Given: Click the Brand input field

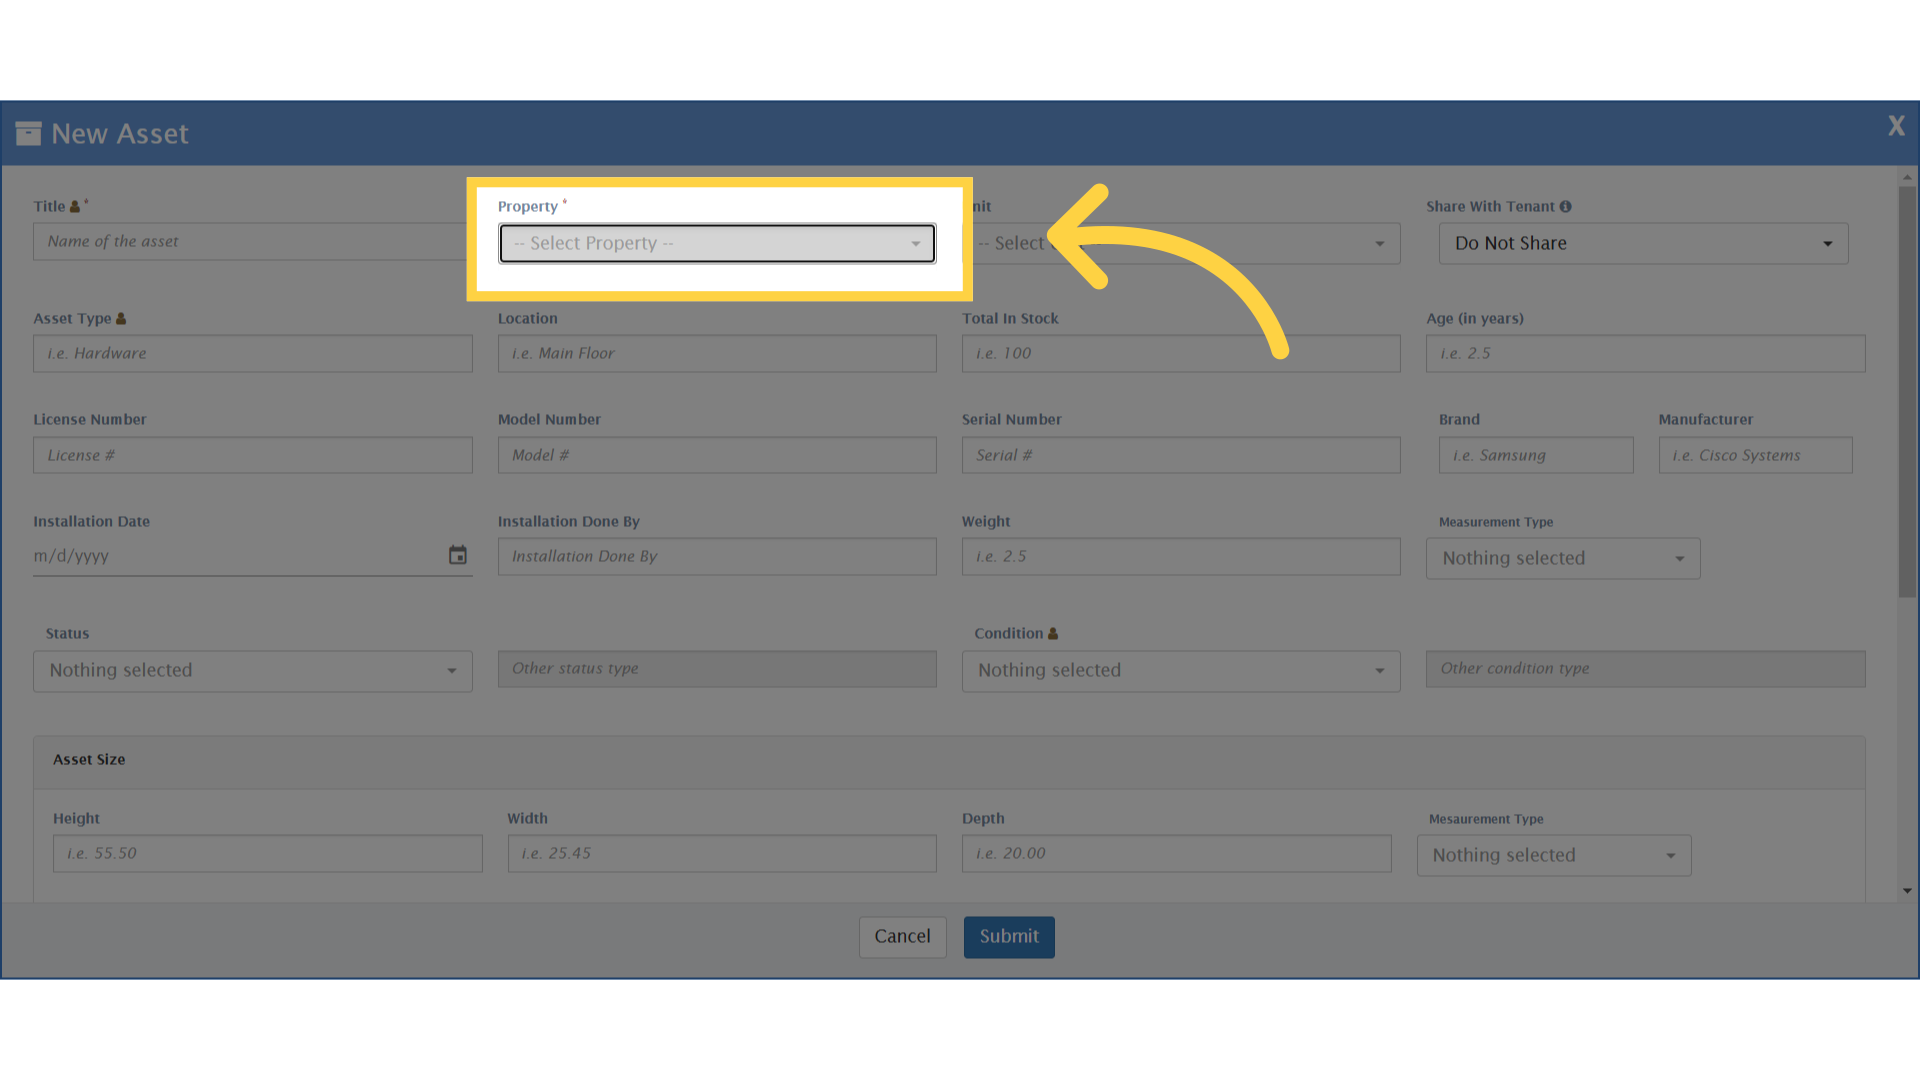Looking at the screenshot, I should point(1536,455).
